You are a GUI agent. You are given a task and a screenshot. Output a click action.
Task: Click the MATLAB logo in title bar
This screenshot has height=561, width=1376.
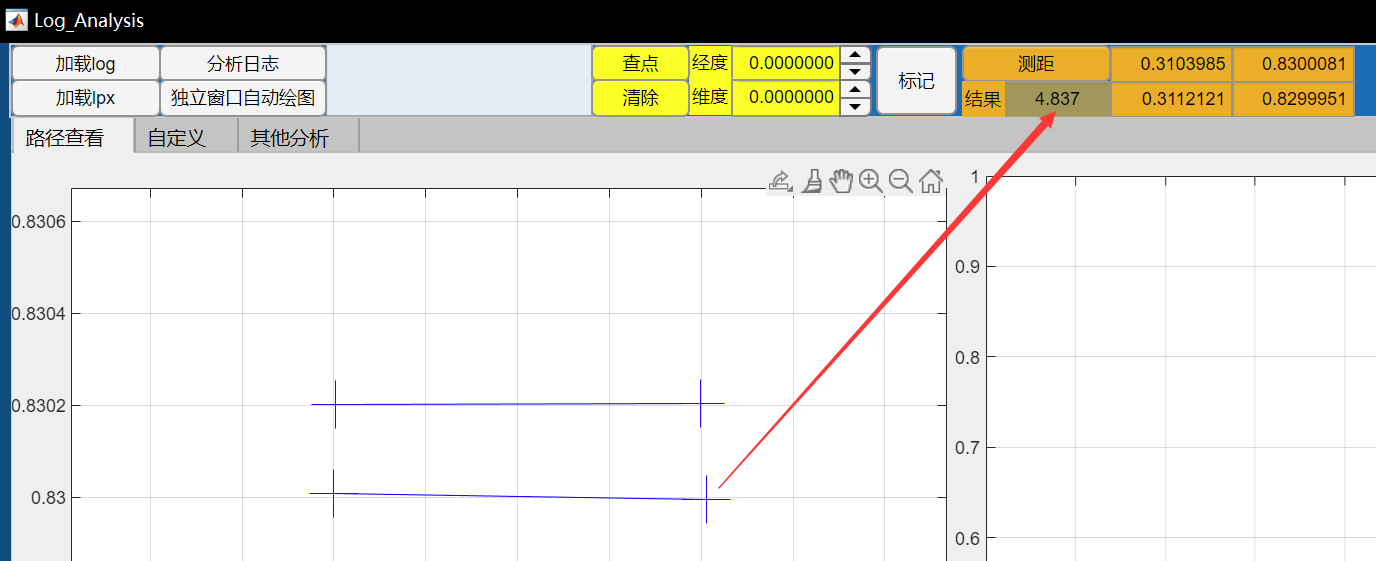coord(17,20)
